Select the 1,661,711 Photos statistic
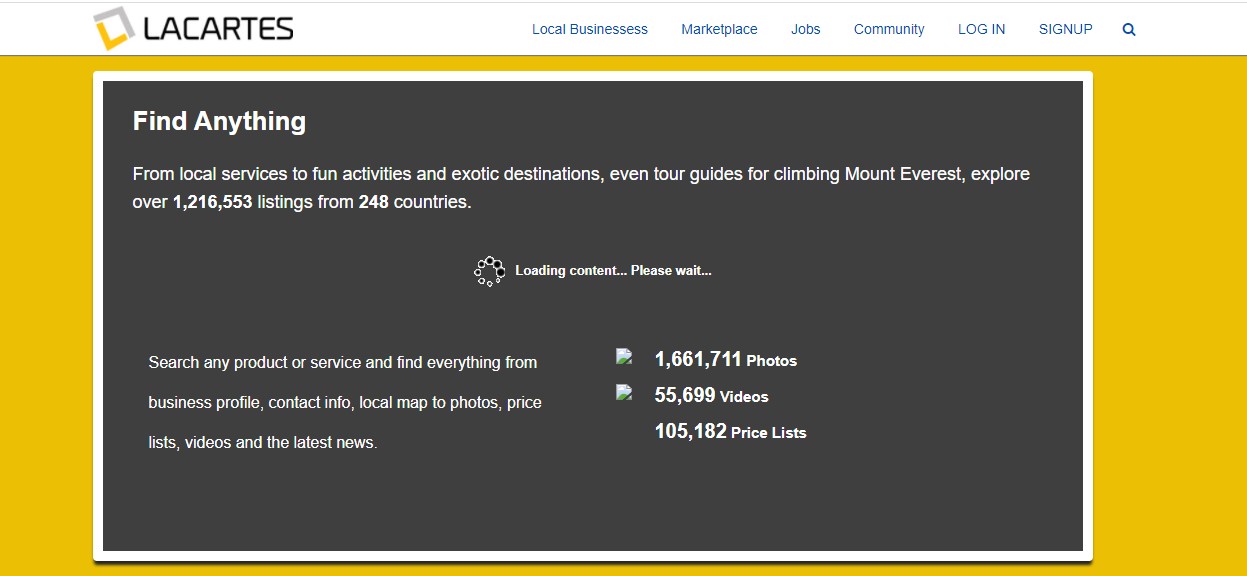Screen dimensions: 1247x576 tap(725, 360)
